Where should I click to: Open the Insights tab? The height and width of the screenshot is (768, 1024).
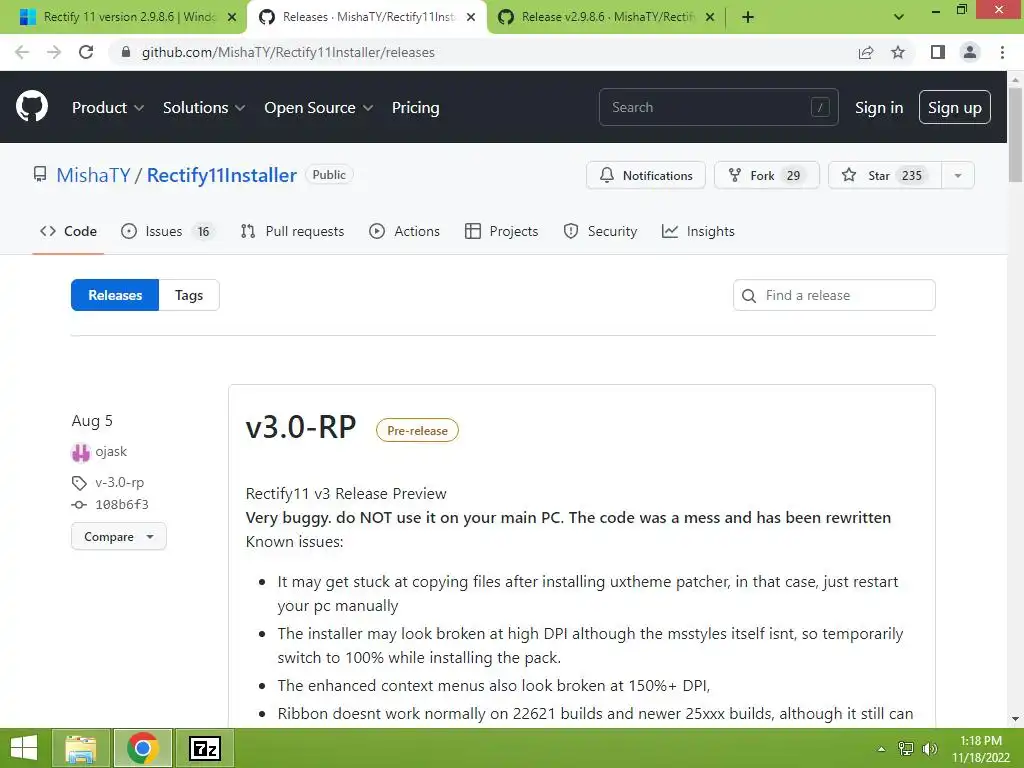coord(698,231)
